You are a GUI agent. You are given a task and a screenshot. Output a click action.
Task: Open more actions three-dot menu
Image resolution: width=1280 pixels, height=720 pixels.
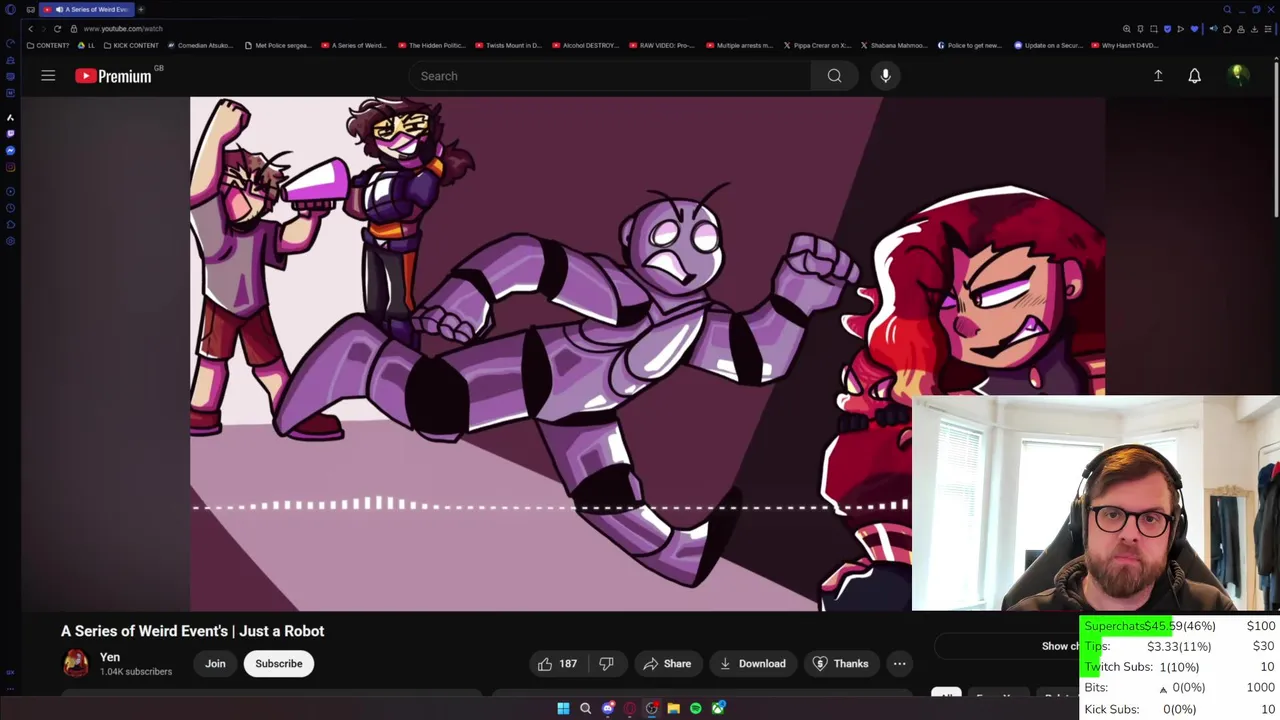point(899,664)
